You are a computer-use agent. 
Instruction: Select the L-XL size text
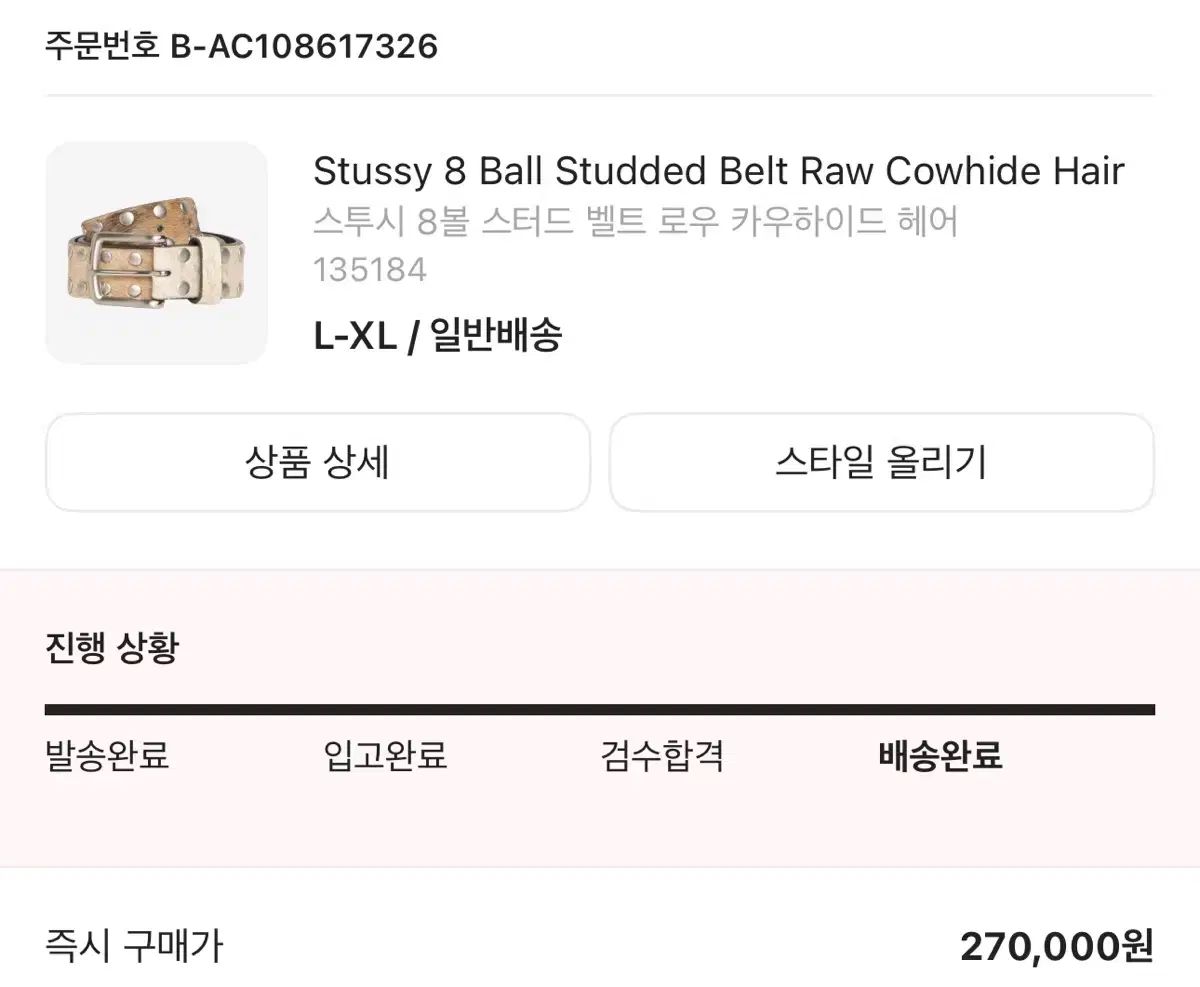[354, 336]
